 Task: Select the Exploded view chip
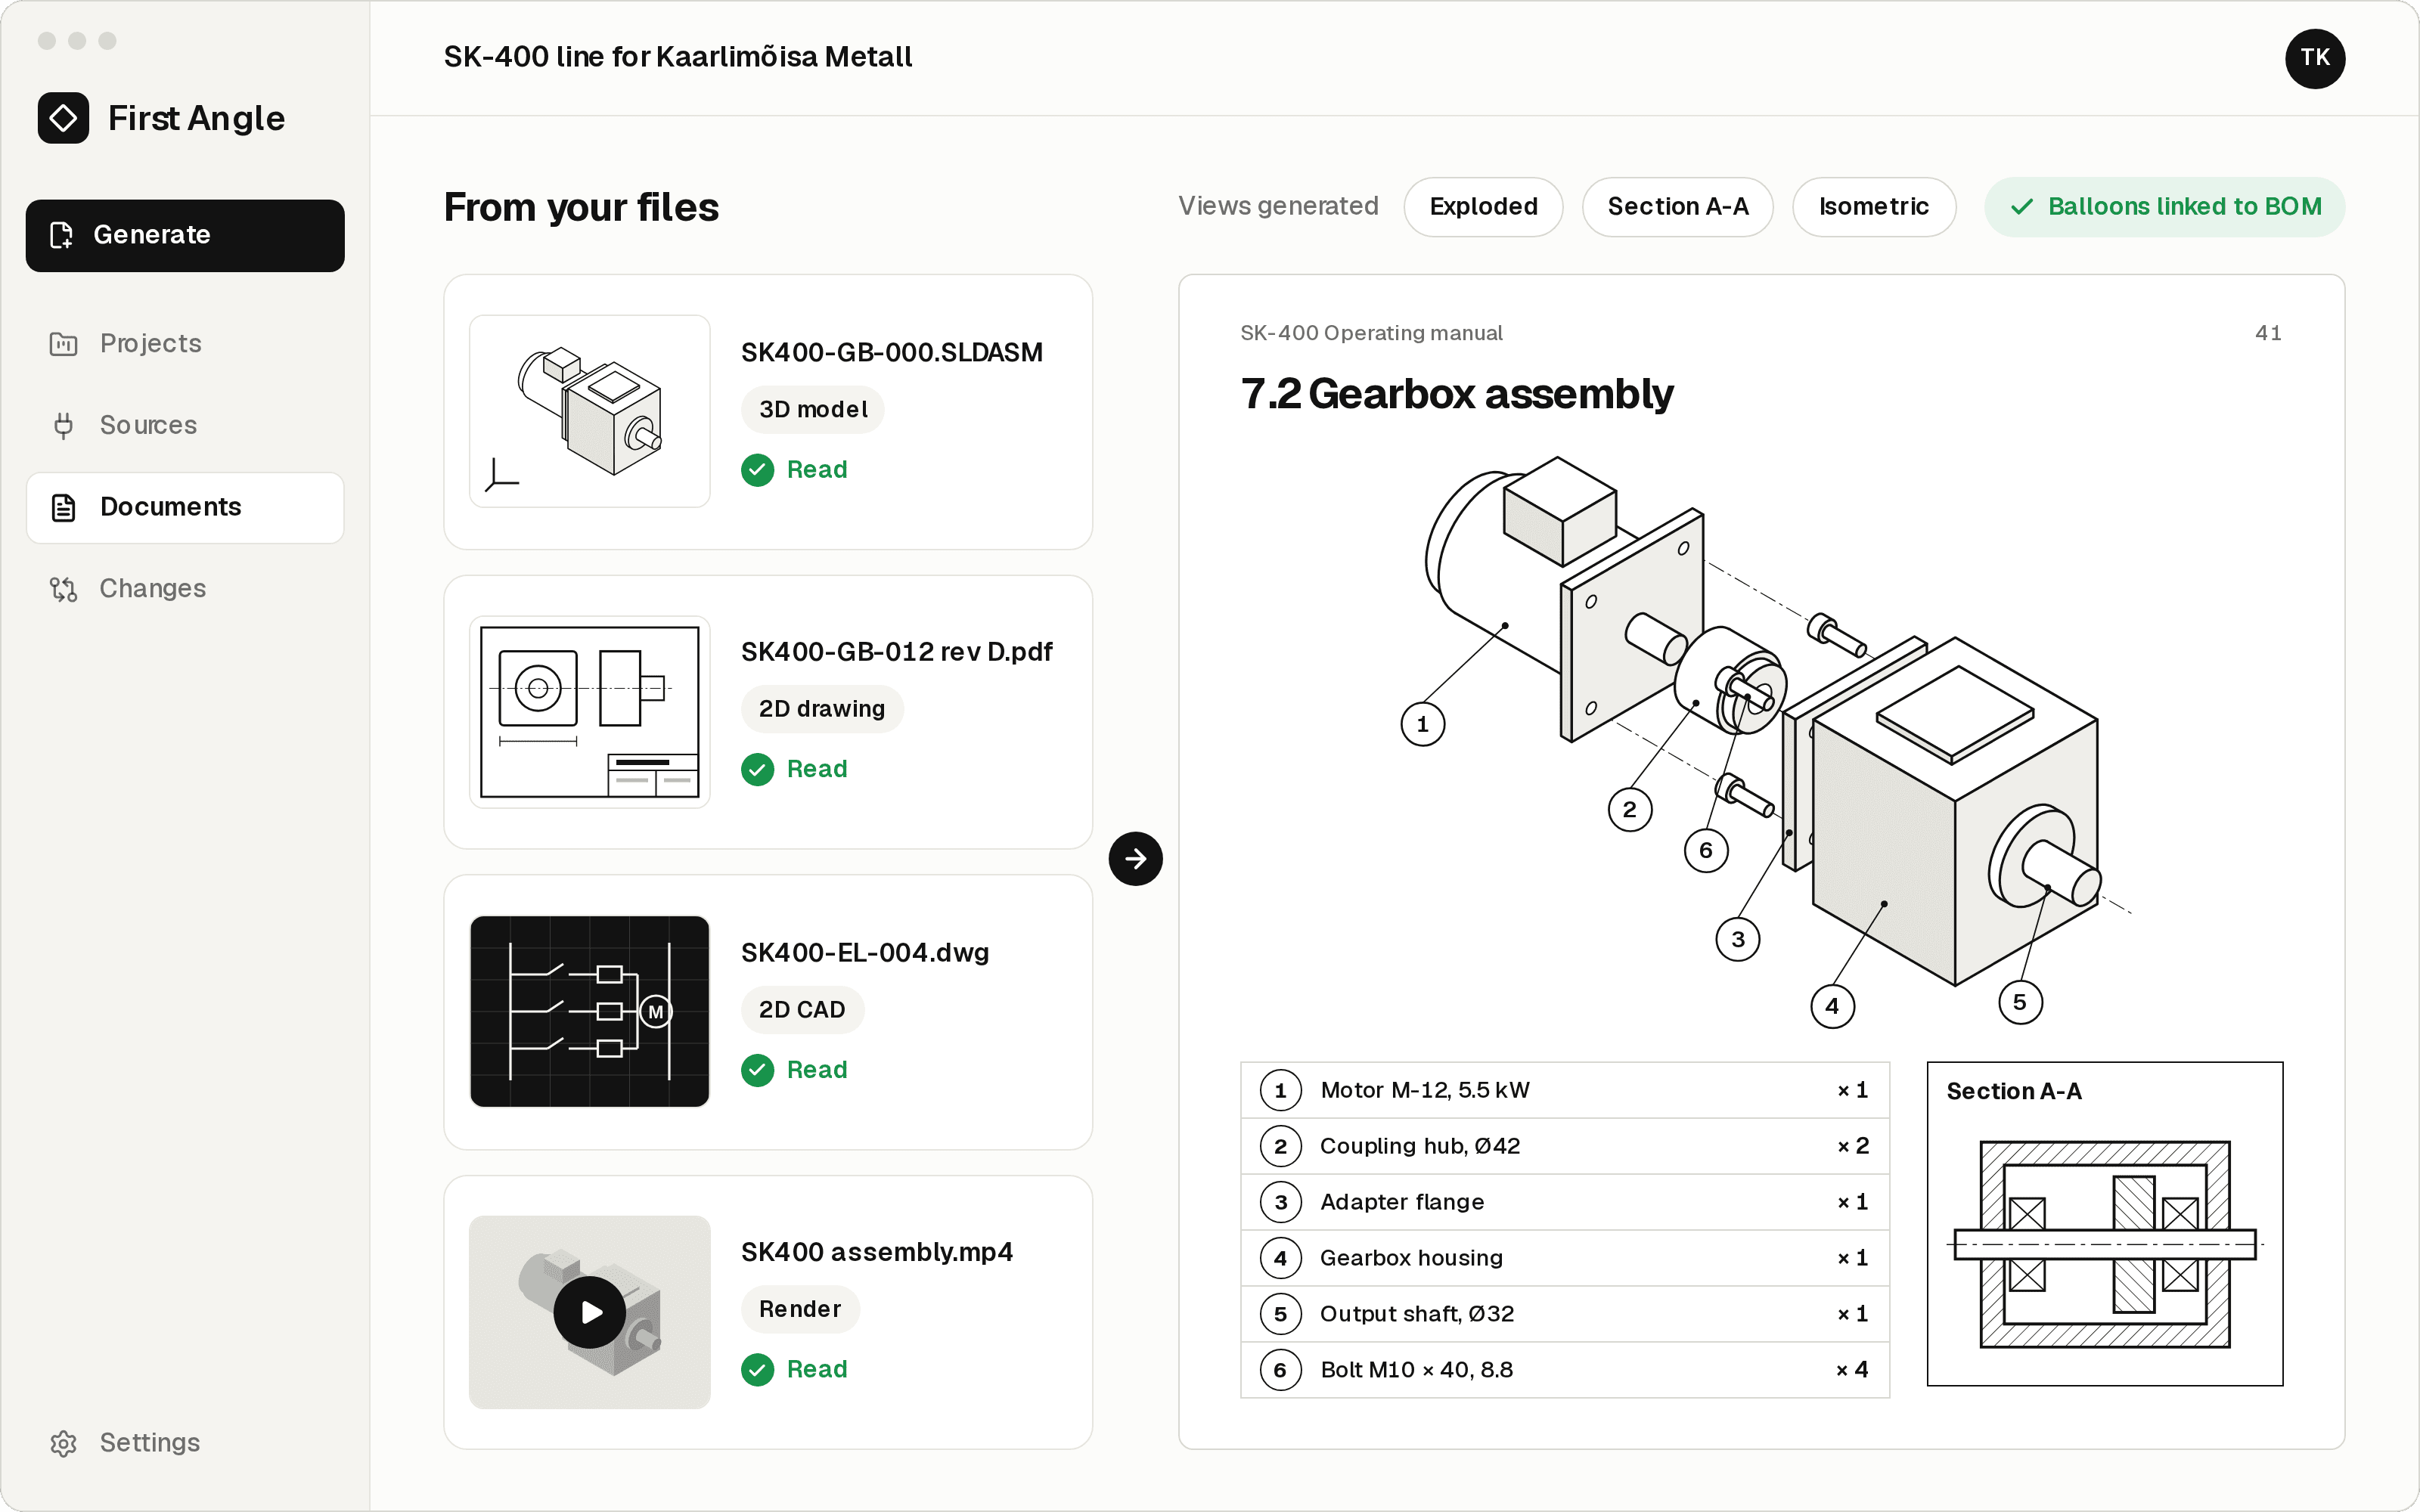click(1483, 207)
